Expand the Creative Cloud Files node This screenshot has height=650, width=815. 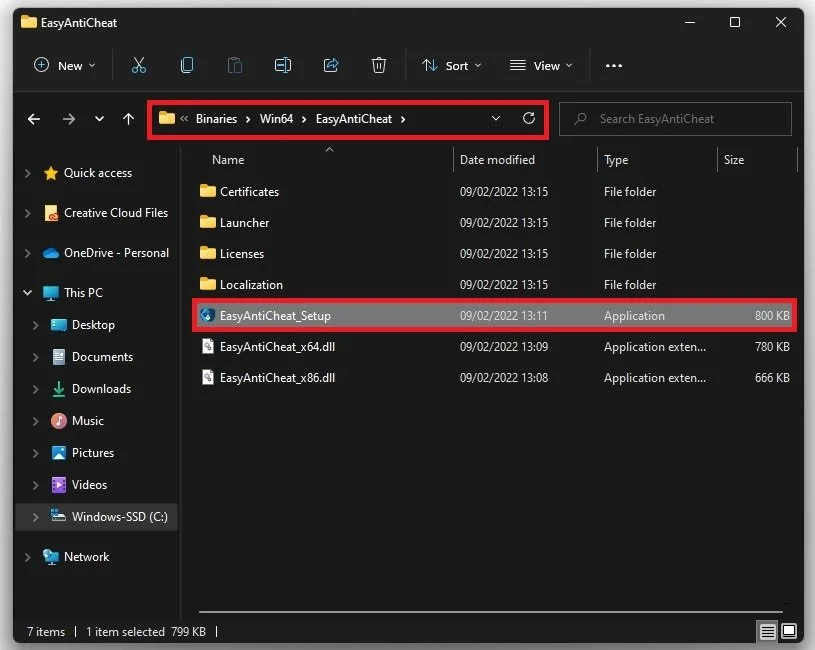[x=28, y=213]
